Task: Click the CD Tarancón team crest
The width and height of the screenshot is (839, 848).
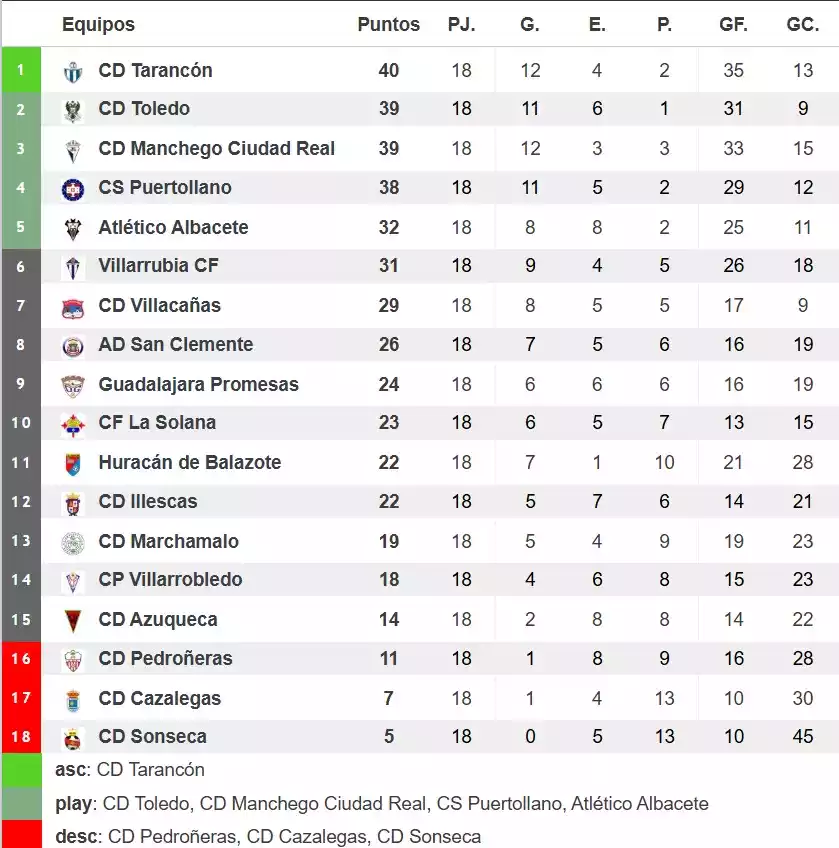Action: (73, 71)
